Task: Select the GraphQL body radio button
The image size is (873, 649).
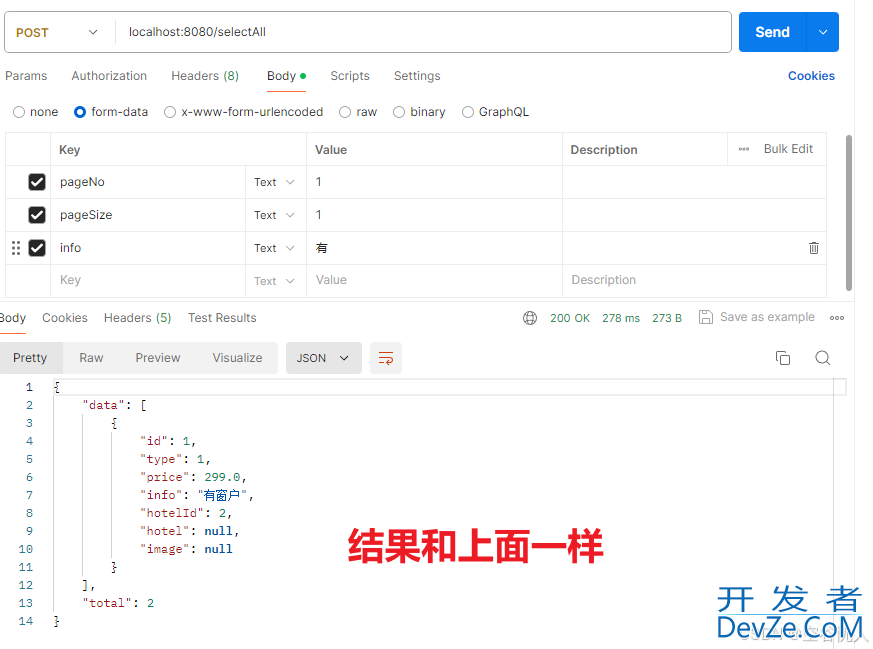Action: (468, 112)
